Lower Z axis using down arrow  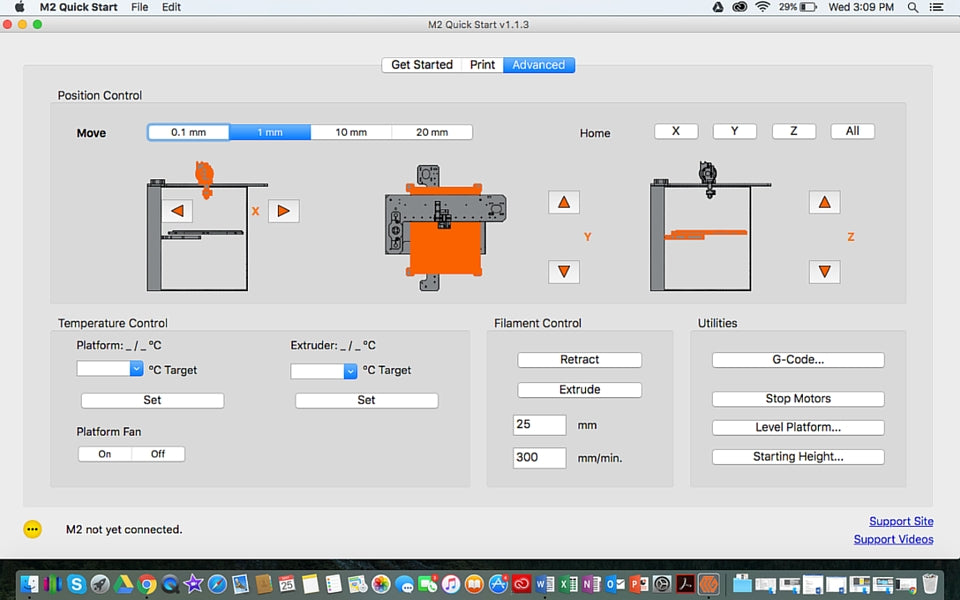(824, 271)
